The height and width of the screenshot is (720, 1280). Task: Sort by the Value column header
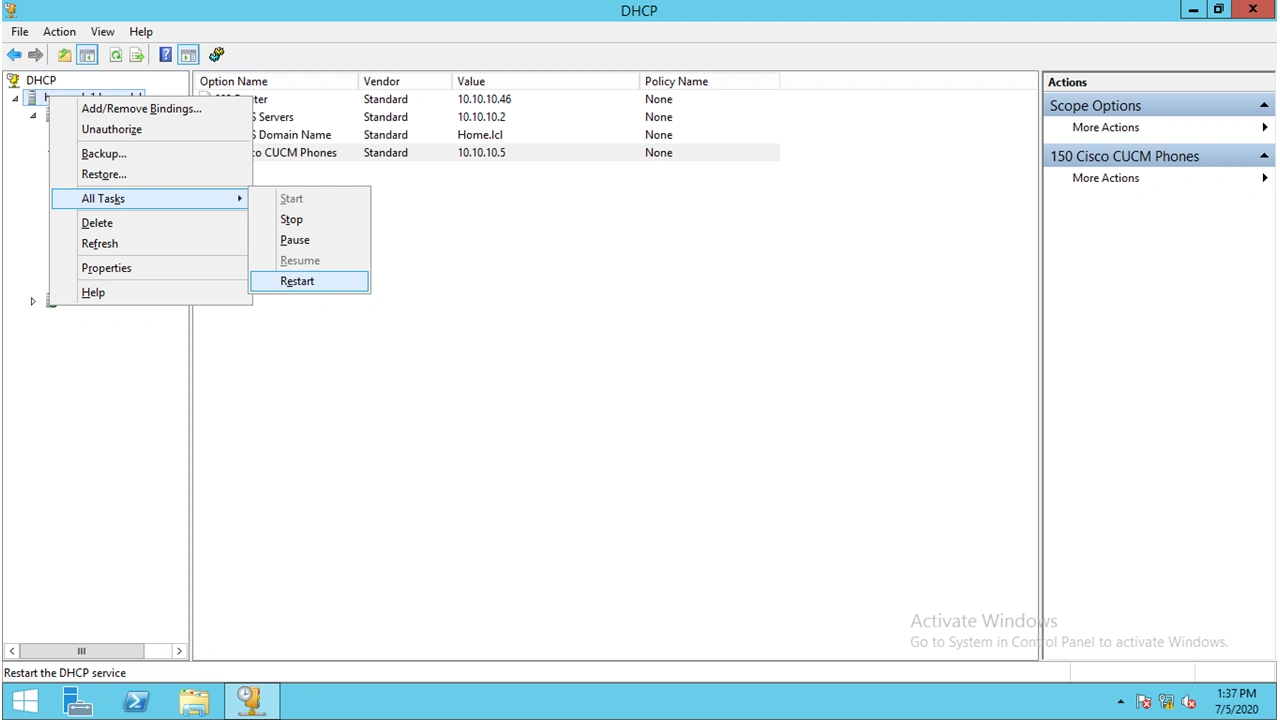(x=546, y=82)
